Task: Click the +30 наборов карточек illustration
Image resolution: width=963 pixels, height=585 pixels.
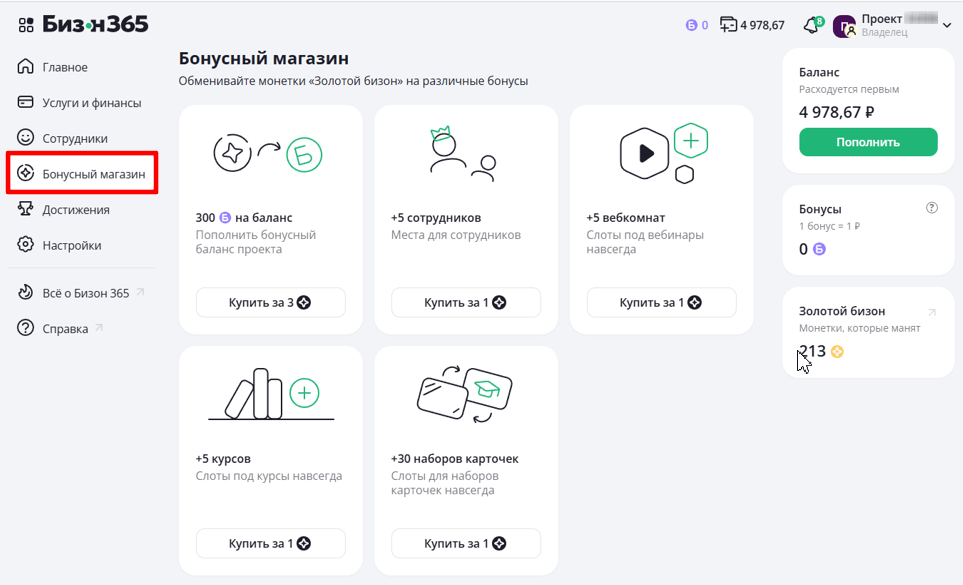Action: coord(465,393)
